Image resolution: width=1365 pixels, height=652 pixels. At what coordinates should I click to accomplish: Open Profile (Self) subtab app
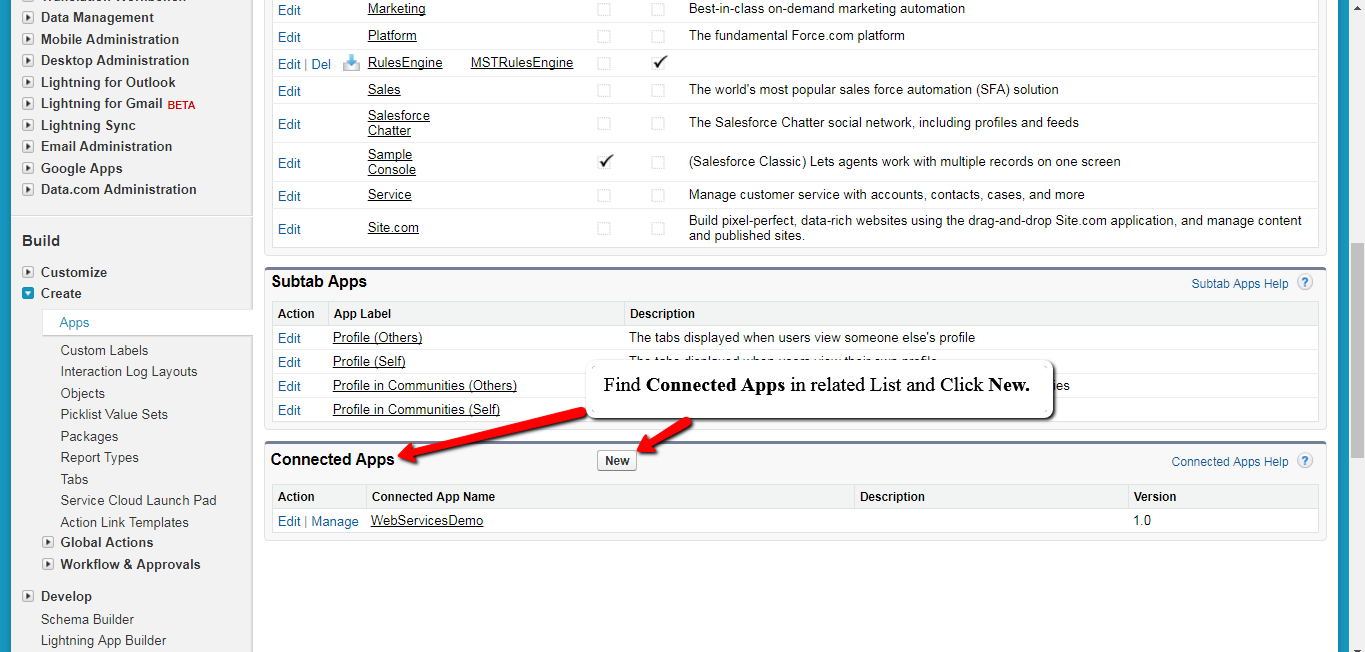(369, 362)
